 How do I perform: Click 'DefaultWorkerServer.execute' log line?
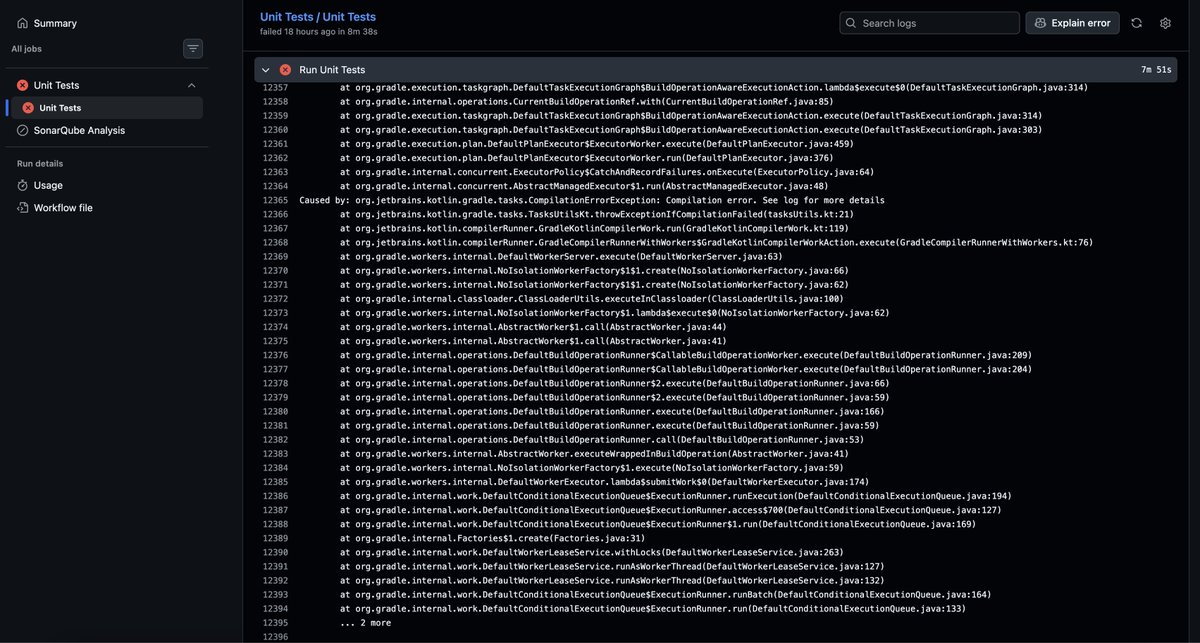coord(561,256)
